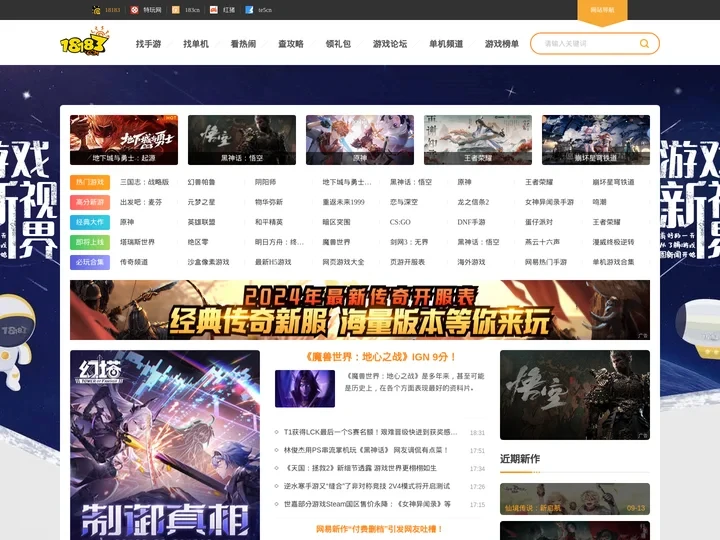The width and height of the screenshot is (720, 540).
Task: Open the 网站导航 dropdown tab
Action: tap(602, 11)
